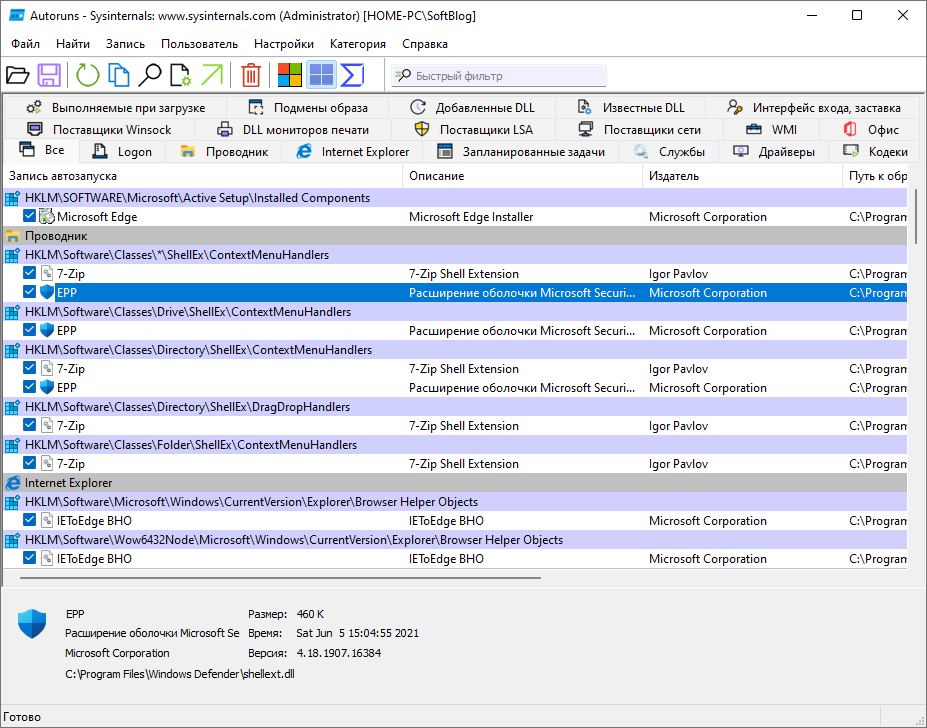This screenshot has width=927, height=728.
Task: Click the shield icon of EPP under Drive ContextMenuHandlers
Action: click(x=47, y=330)
